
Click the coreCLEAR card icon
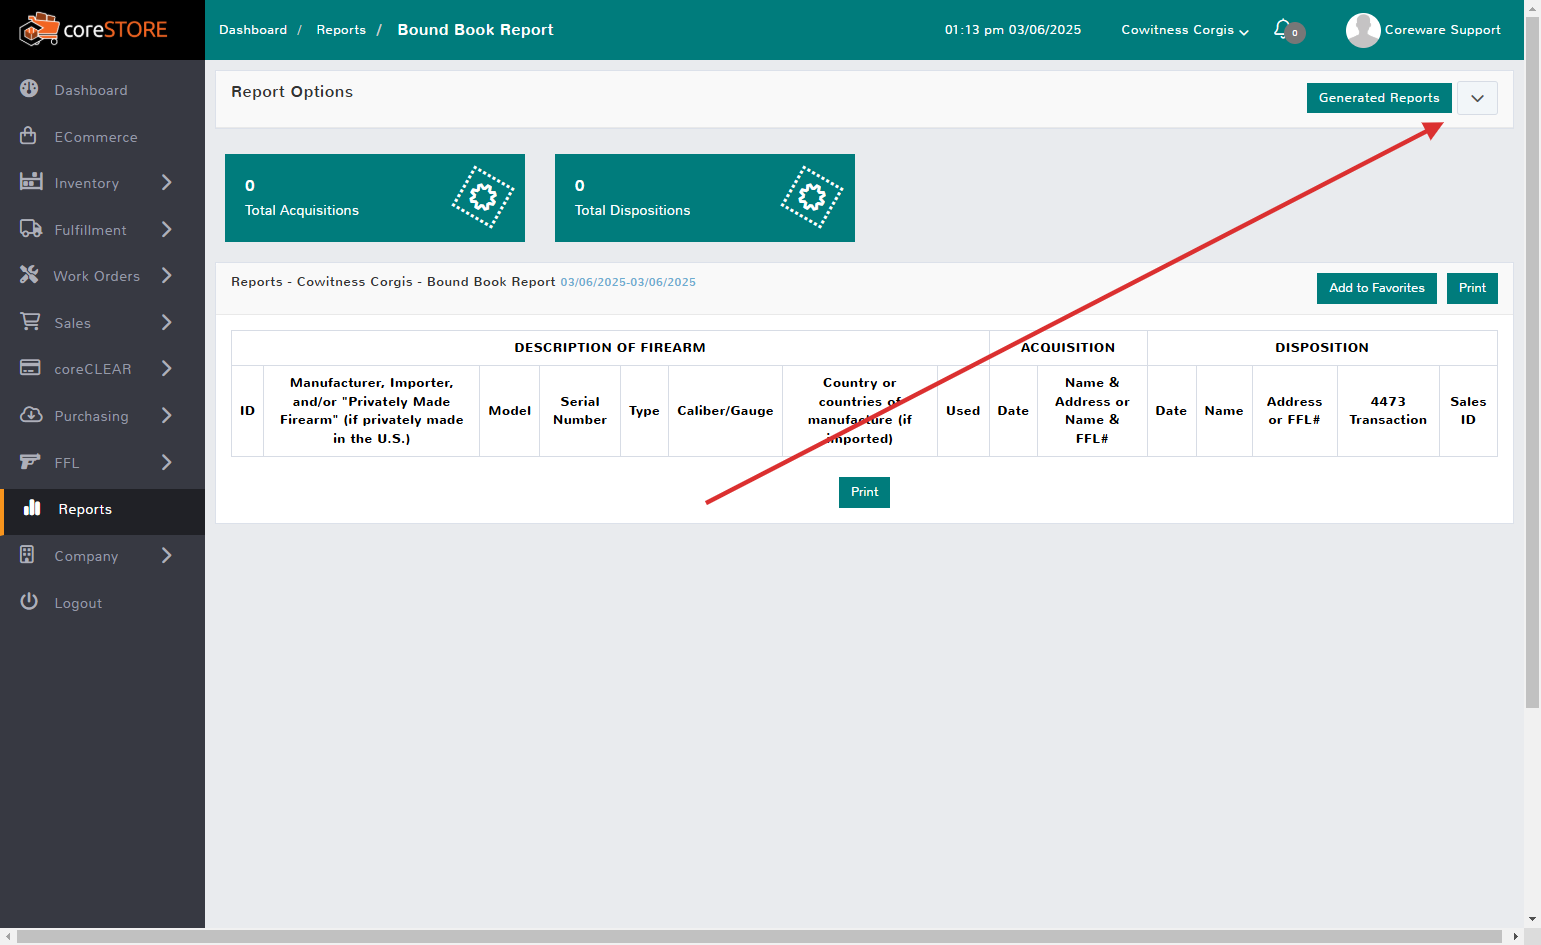pyautogui.click(x=30, y=368)
